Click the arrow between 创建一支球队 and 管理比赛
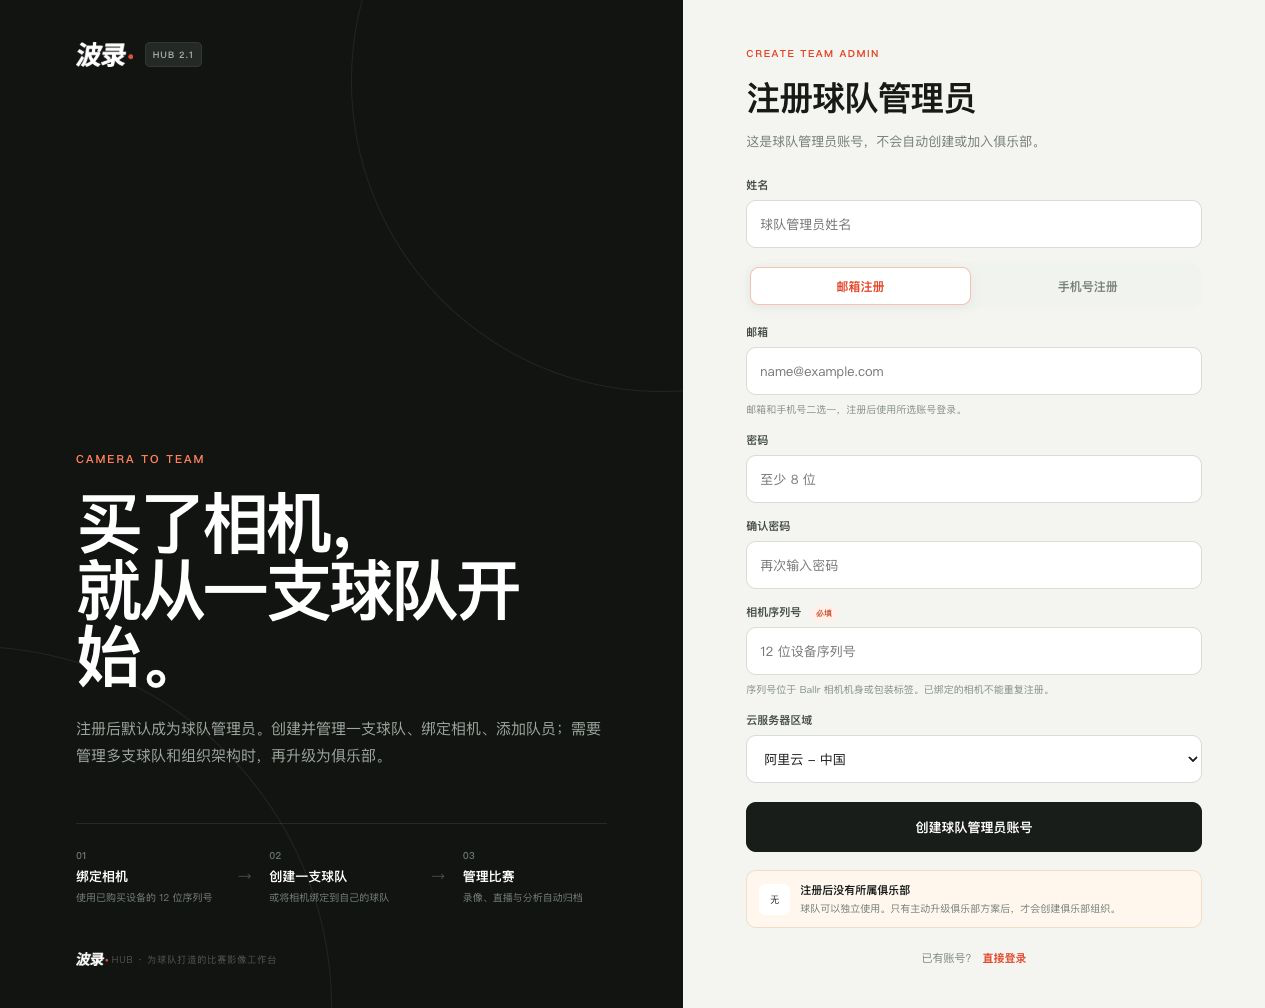Viewport: 1265px width, 1008px height. pos(437,876)
